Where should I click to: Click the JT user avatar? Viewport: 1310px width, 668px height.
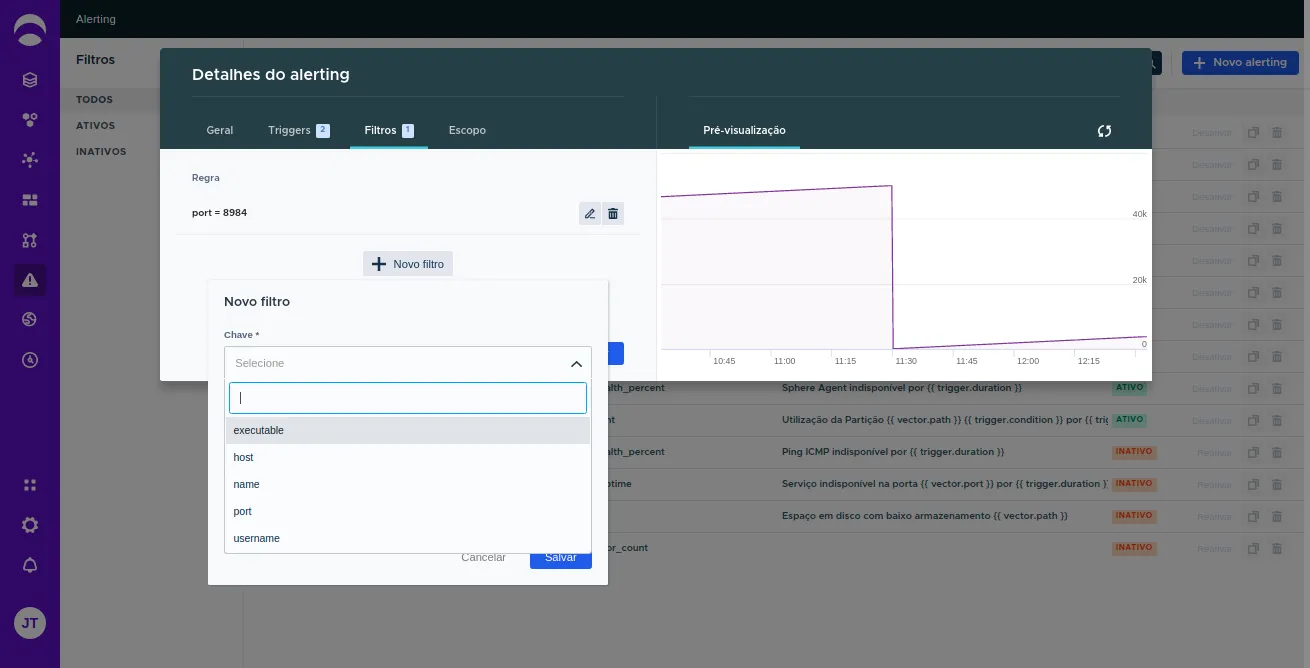[30, 623]
